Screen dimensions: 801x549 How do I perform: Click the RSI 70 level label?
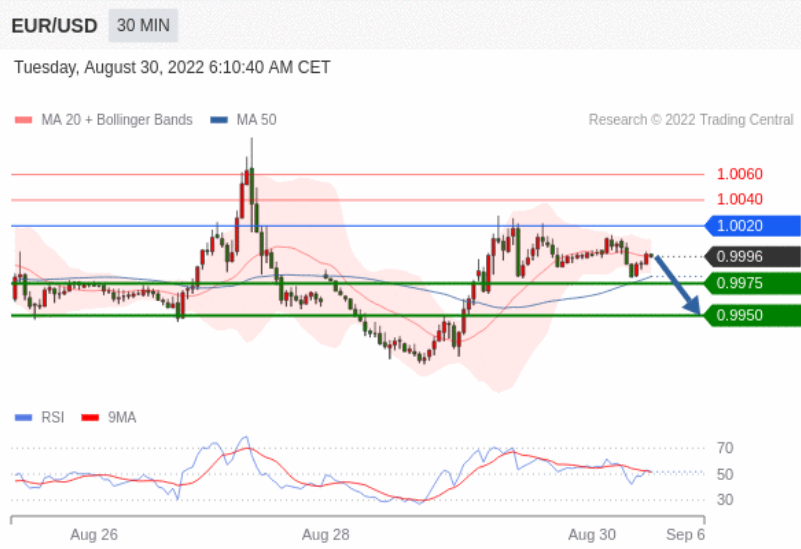coord(725,448)
